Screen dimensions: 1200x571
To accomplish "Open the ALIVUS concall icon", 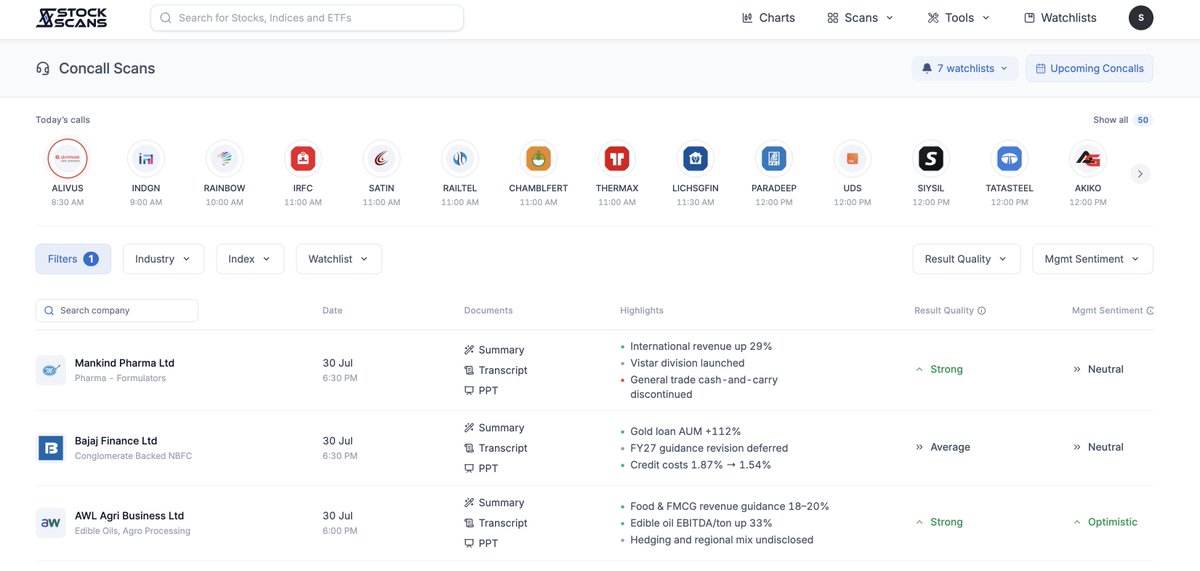I will pyautogui.click(x=68, y=158).
